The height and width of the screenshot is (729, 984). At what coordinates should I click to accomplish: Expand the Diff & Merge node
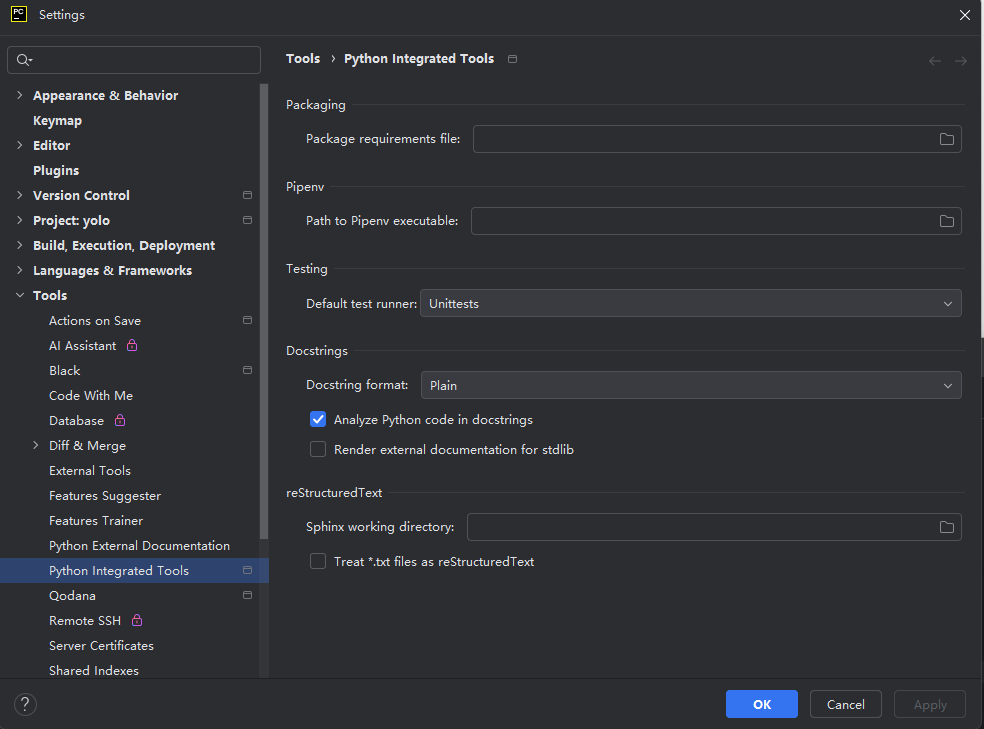click(36, 445)
